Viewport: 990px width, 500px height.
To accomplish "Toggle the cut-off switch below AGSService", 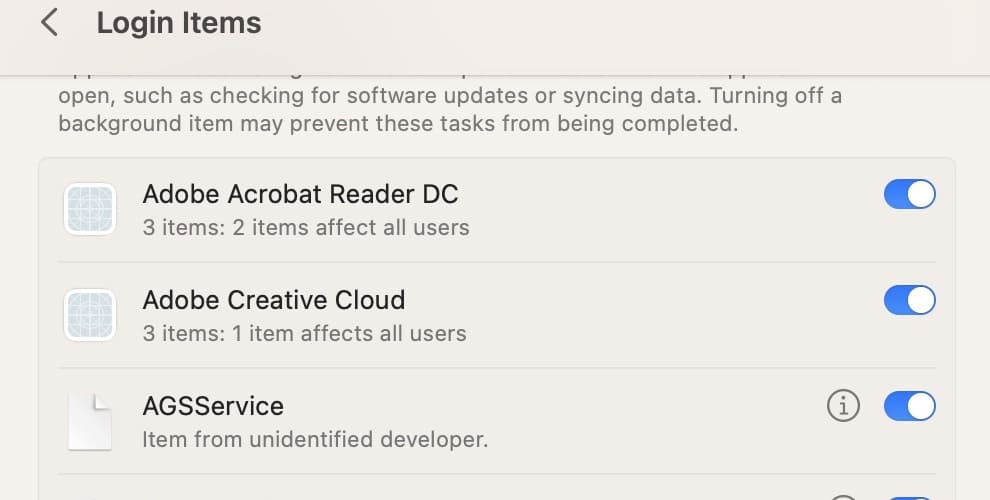I will coord(909,497).
